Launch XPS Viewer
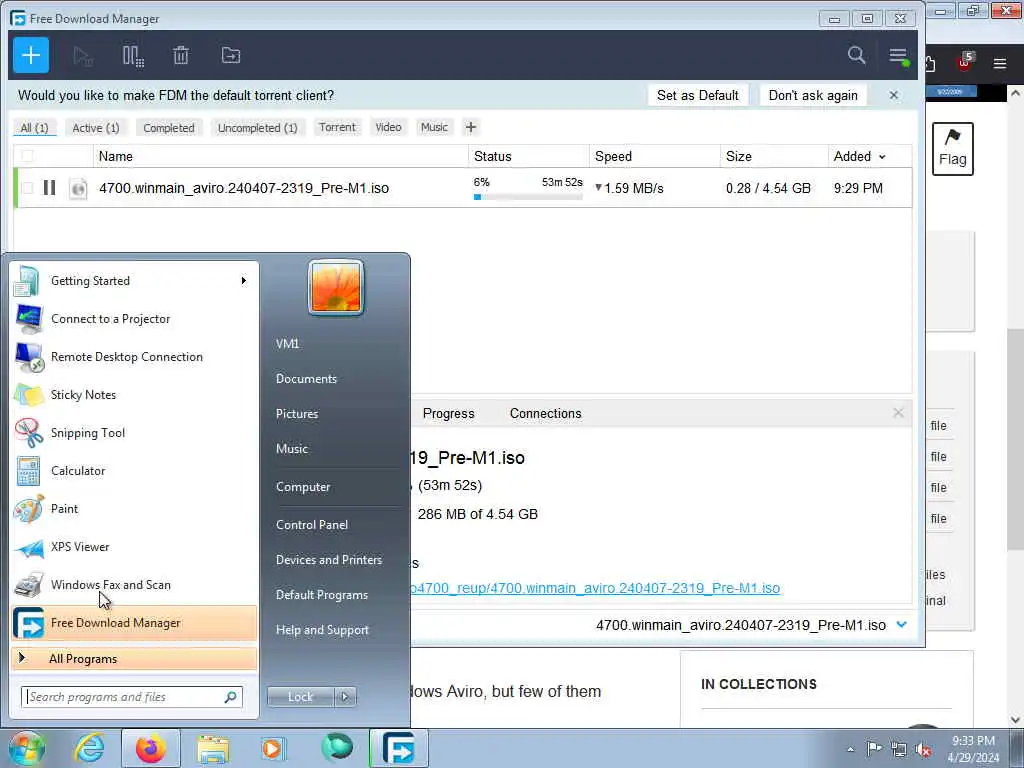The height and width of the screenshot is (768, 1024). pos(135,547)
